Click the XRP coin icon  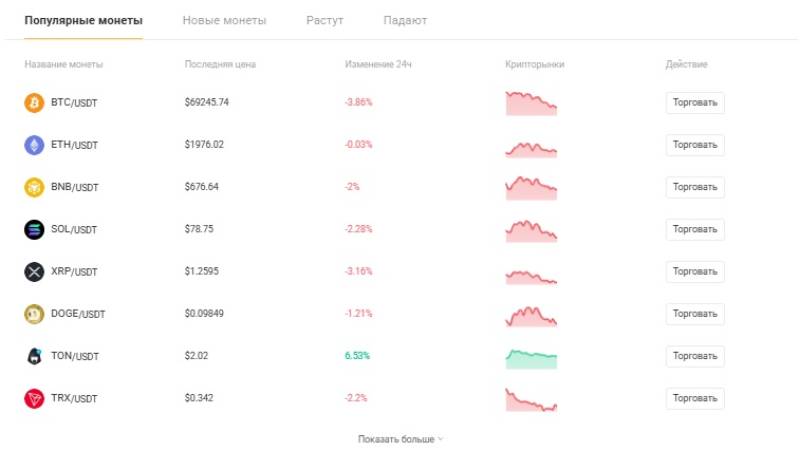tap(34, 272)
